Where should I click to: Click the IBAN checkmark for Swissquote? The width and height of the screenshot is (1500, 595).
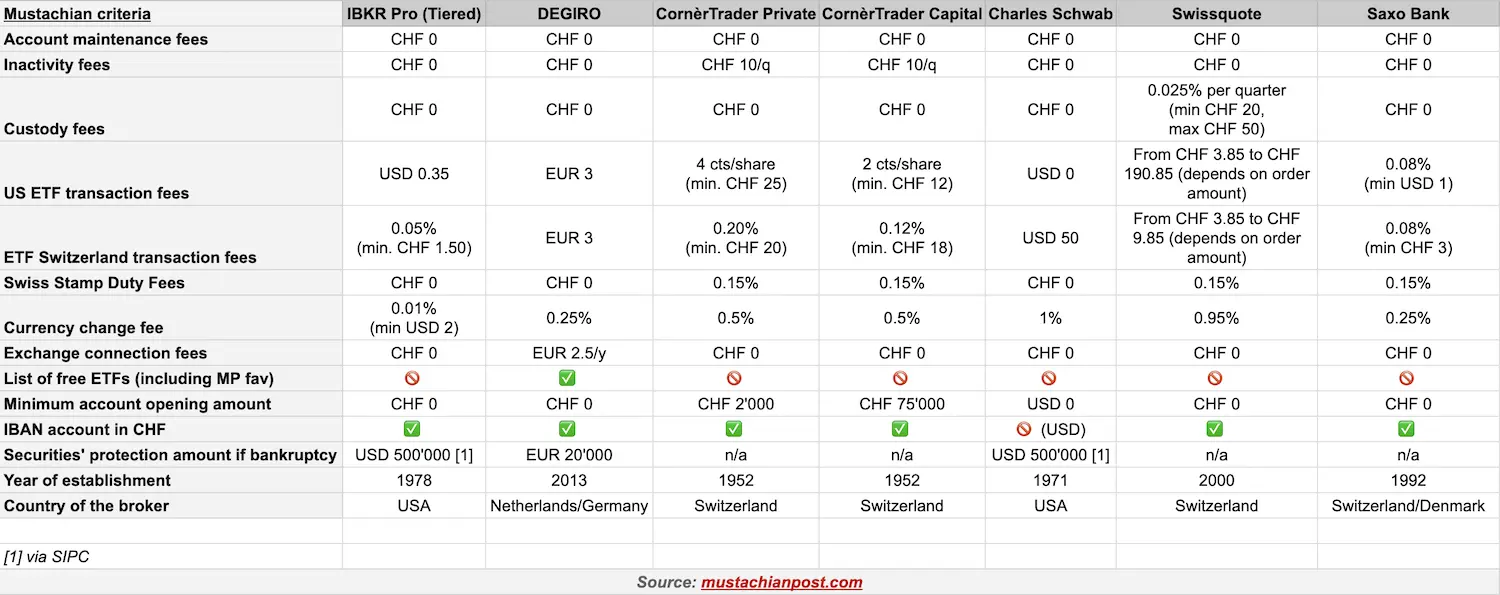[1215, 429]
